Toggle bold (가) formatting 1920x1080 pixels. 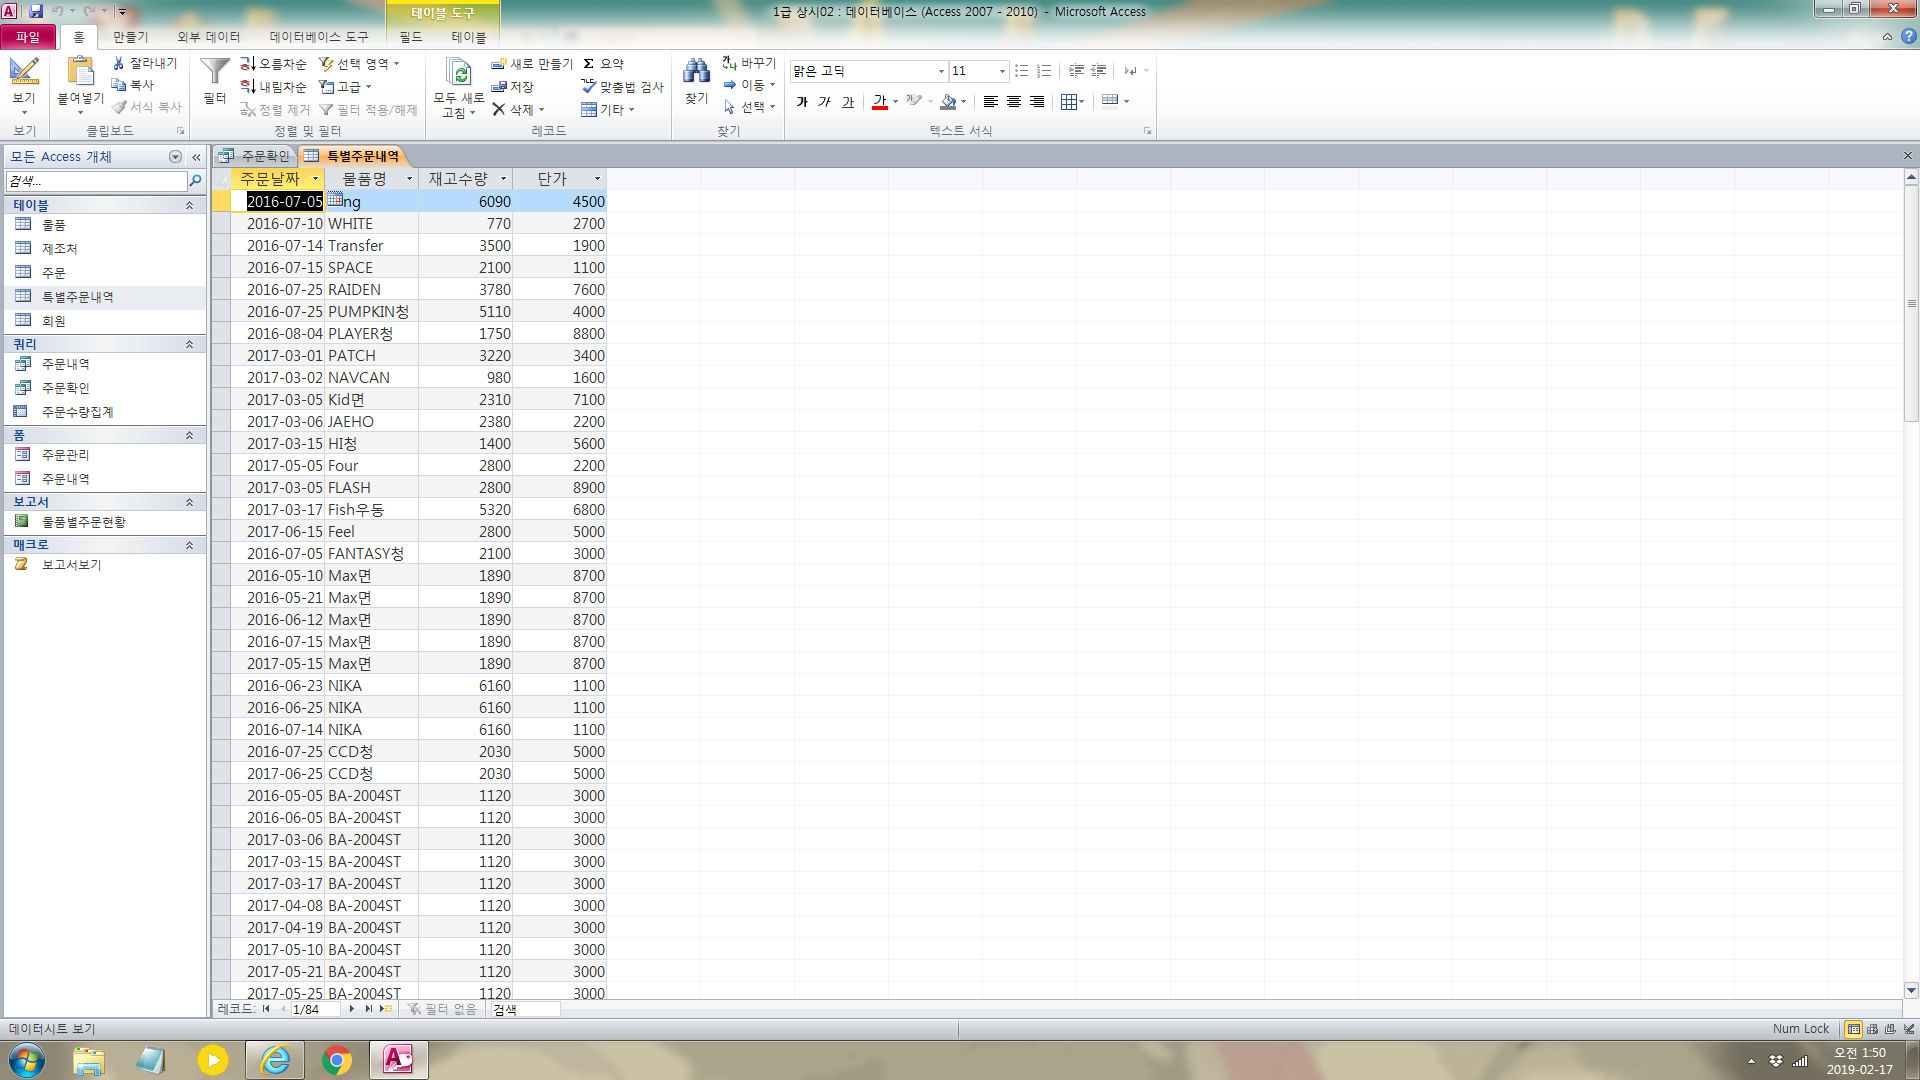801,101
